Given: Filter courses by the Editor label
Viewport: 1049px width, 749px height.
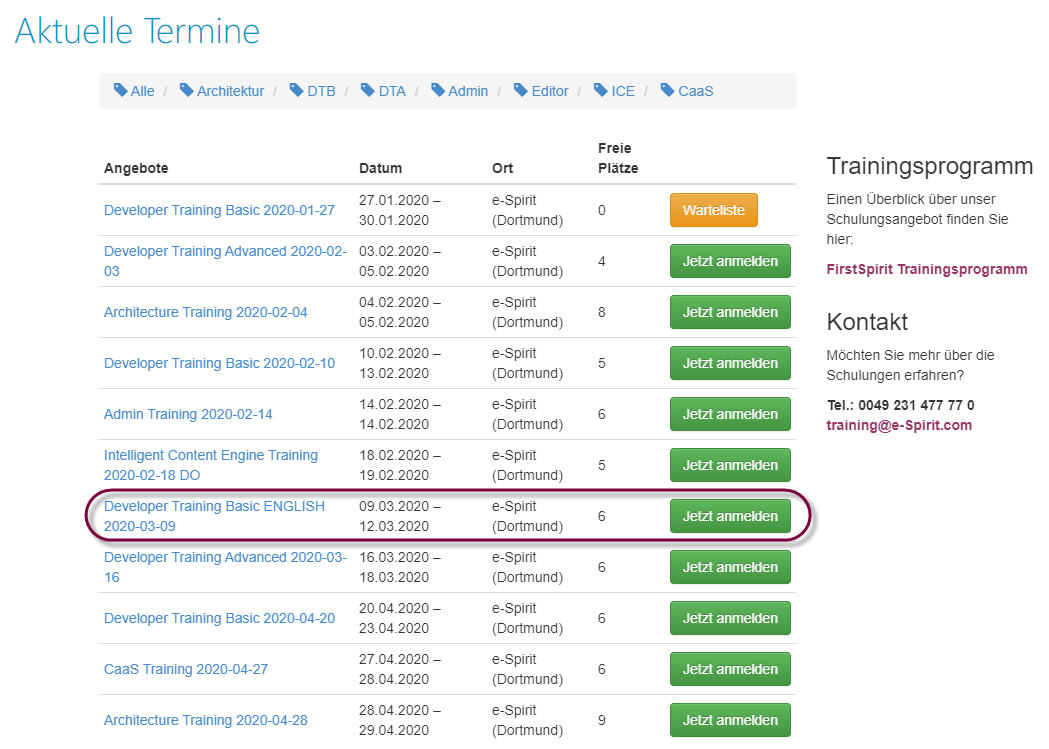Looking at the screenshot, I should coord(549,91).
